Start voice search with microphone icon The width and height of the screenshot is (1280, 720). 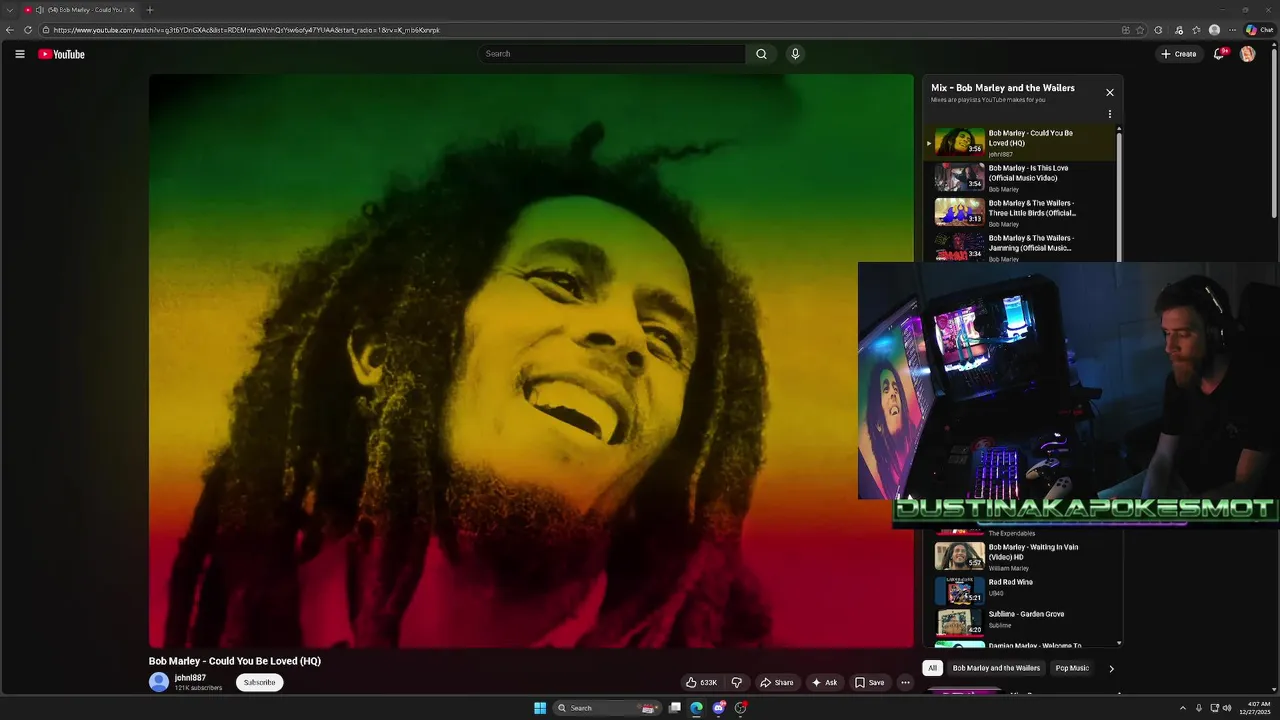[795, 54]
